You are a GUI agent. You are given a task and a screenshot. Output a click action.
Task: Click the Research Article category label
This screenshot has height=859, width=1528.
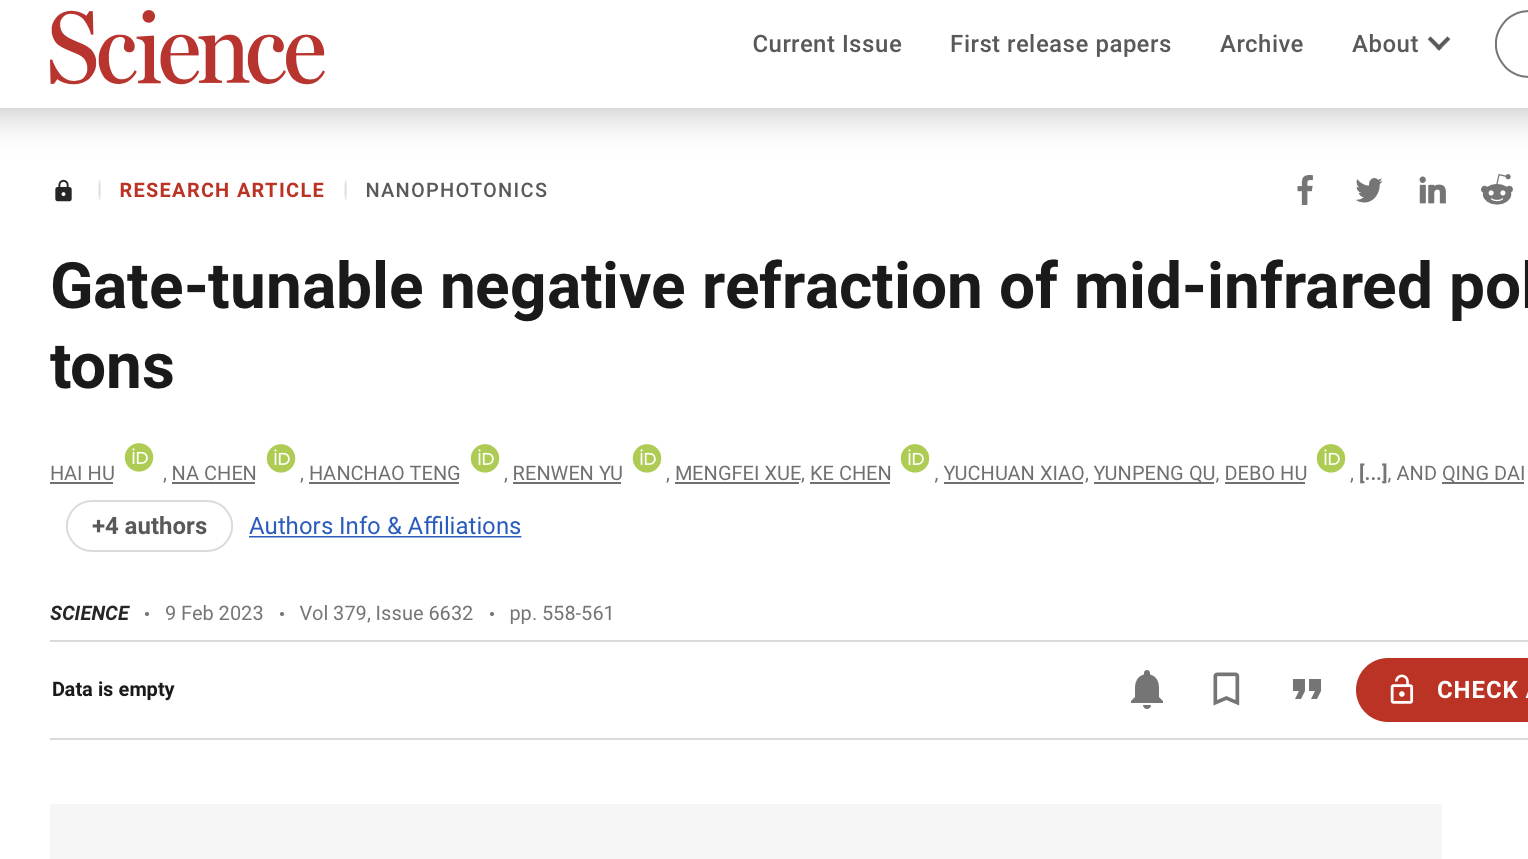[x=222, y=190]
